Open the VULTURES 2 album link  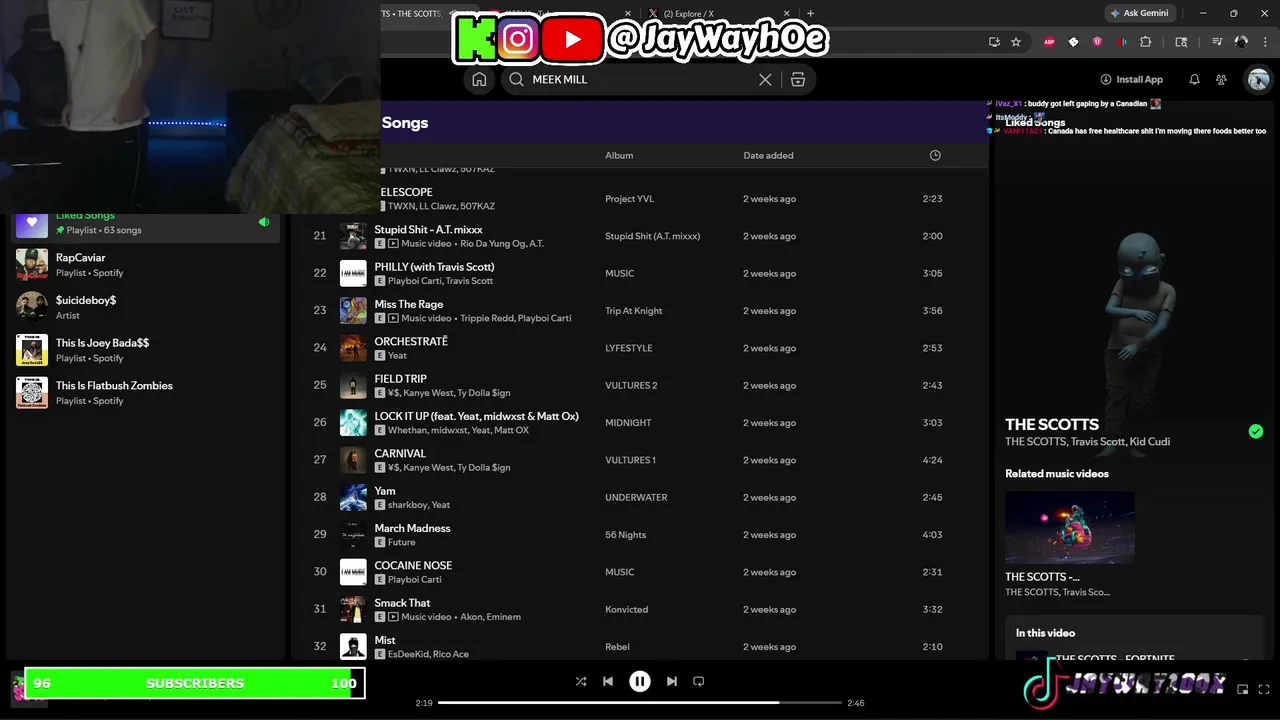click(x=631, y=385)
